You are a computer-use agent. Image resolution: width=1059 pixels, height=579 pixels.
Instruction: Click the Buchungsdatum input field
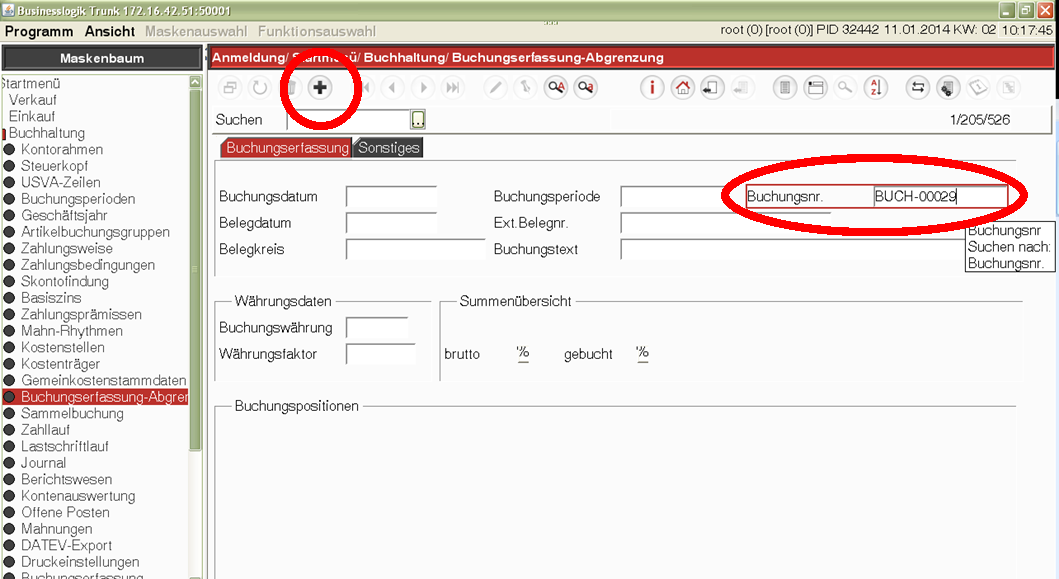(x=391, y=197)
